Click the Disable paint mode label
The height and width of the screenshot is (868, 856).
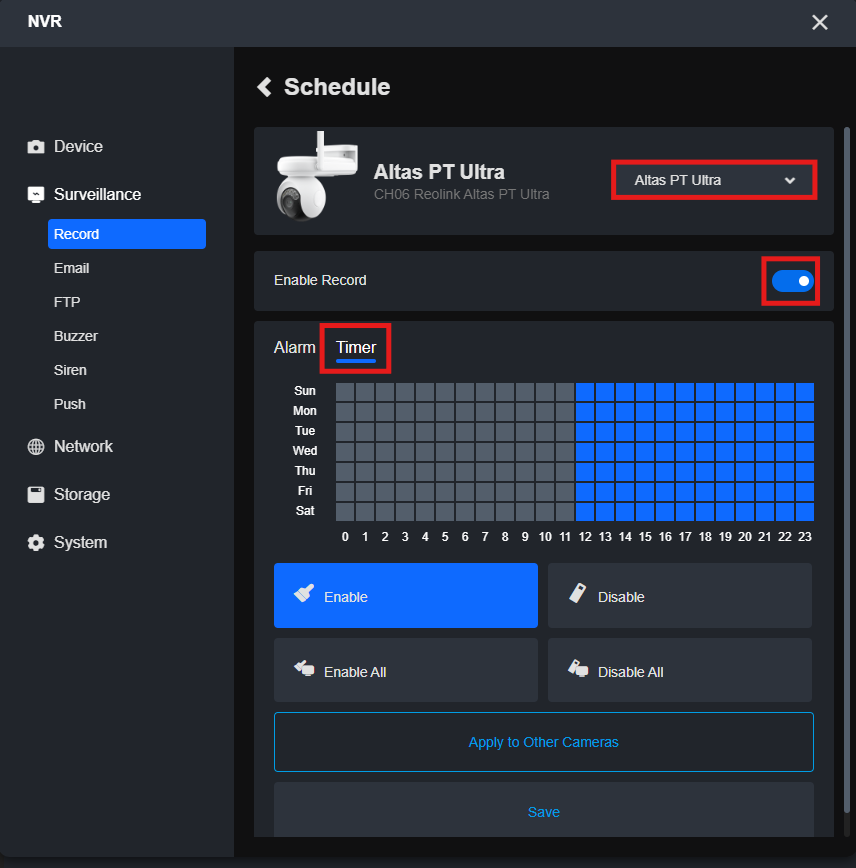point(621,597)
